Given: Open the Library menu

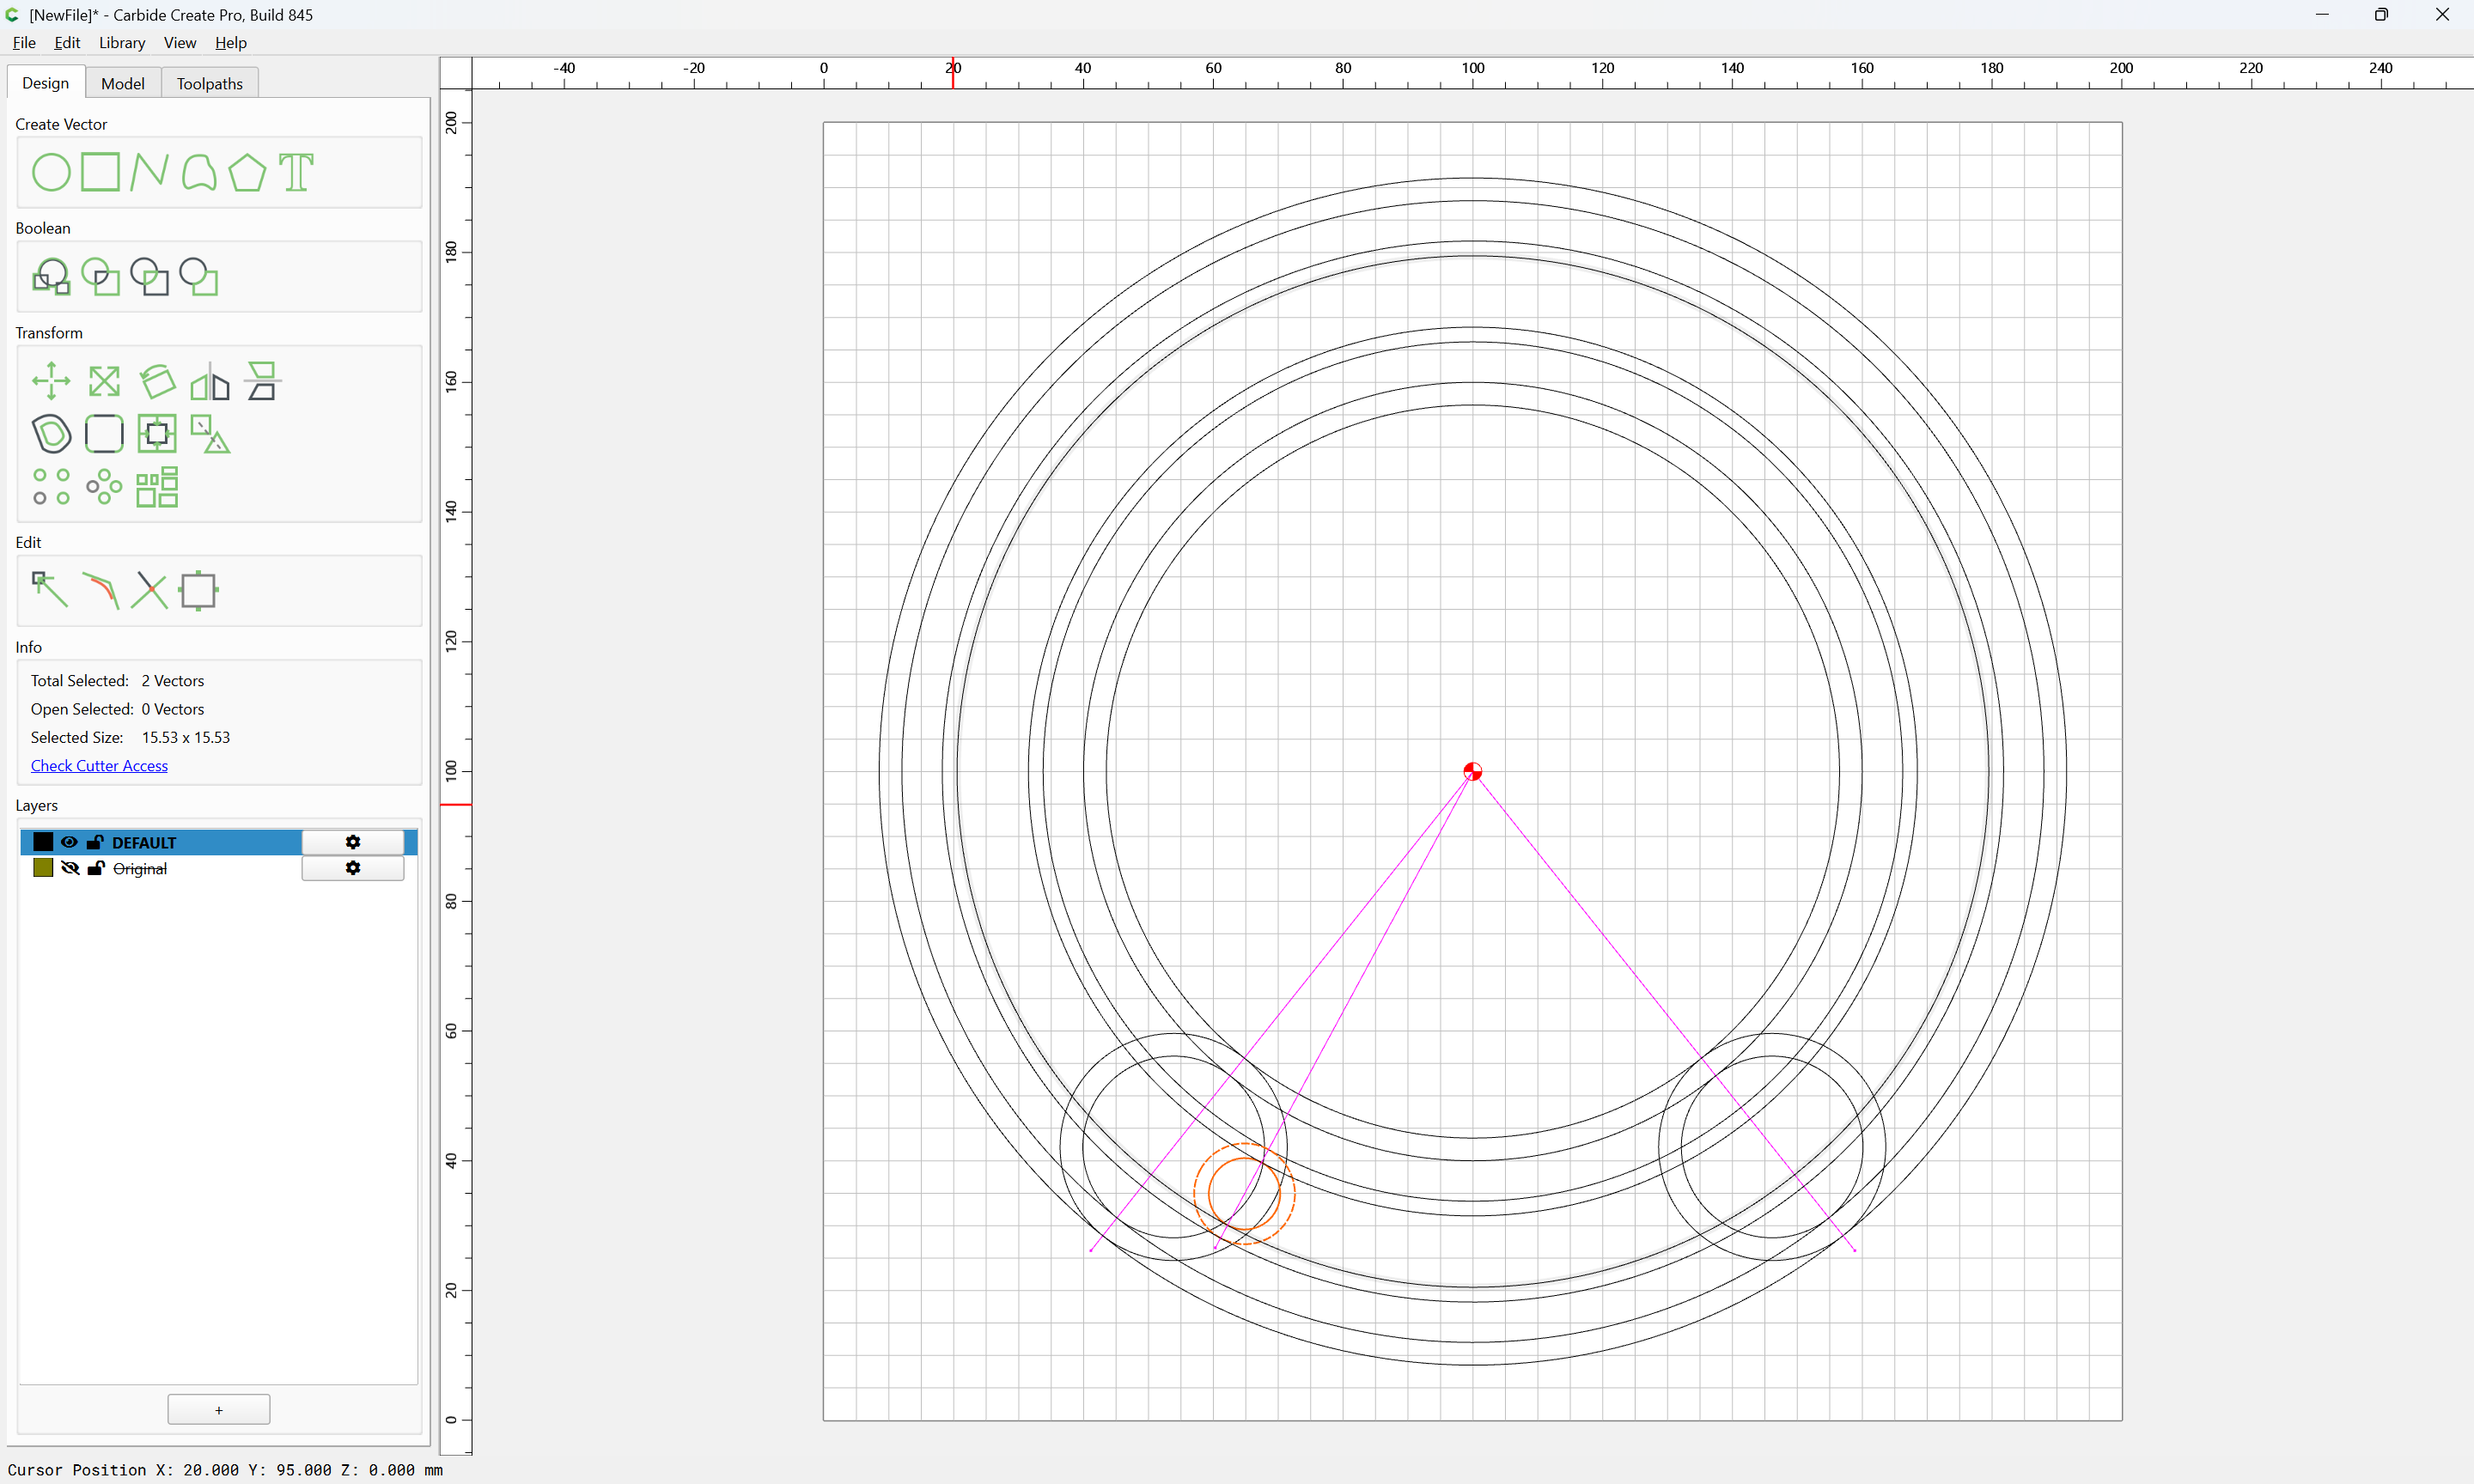Looking at the screenshot, I should click(122, 42).
